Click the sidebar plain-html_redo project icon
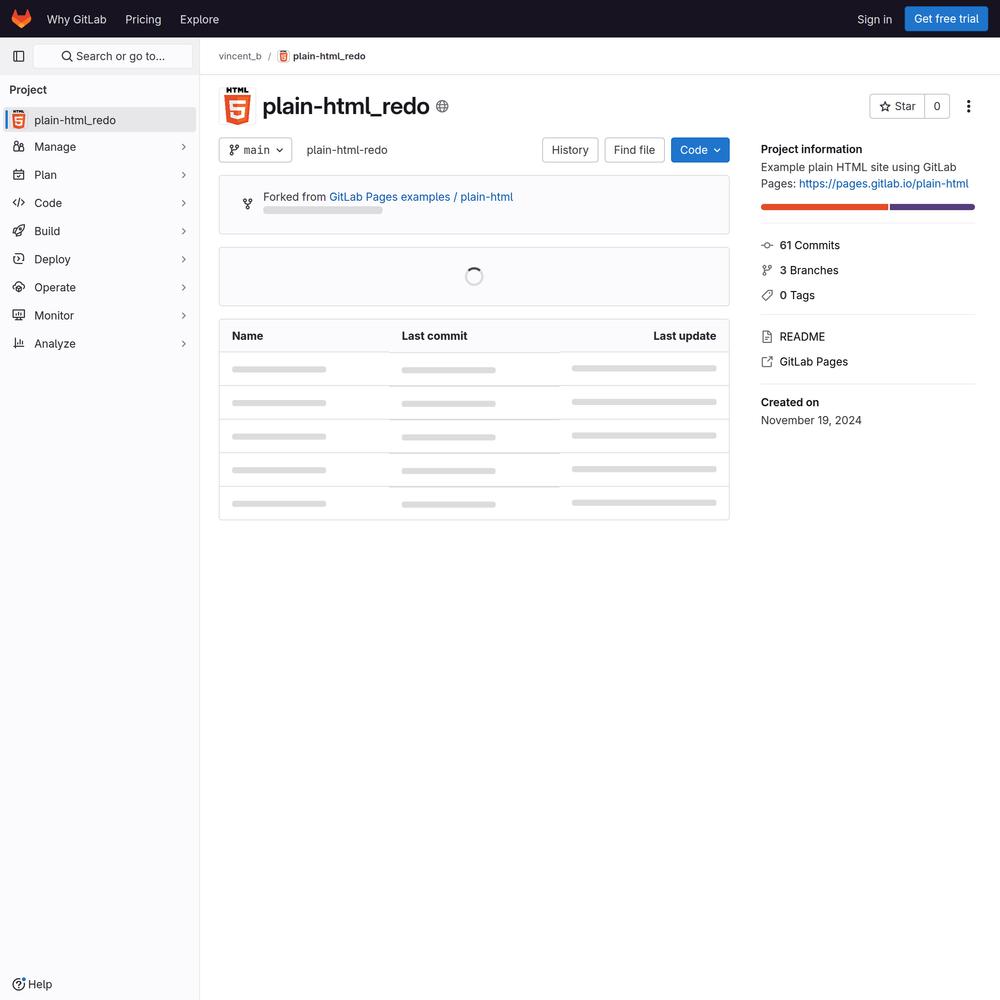Viewport: 1000px width, 1000px height. (x=18, y=119)
